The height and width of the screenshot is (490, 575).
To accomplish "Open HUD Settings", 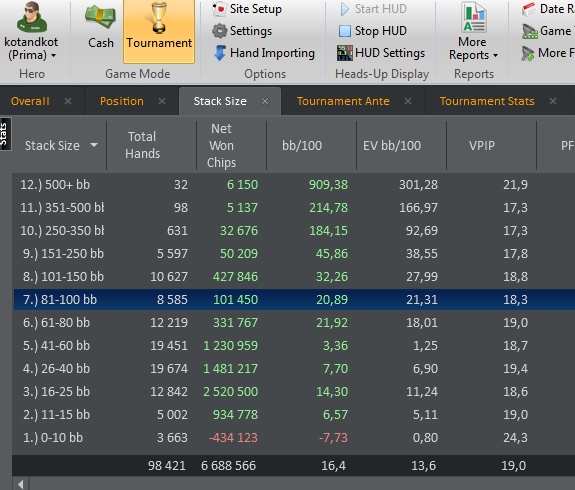I will (381, 53).
